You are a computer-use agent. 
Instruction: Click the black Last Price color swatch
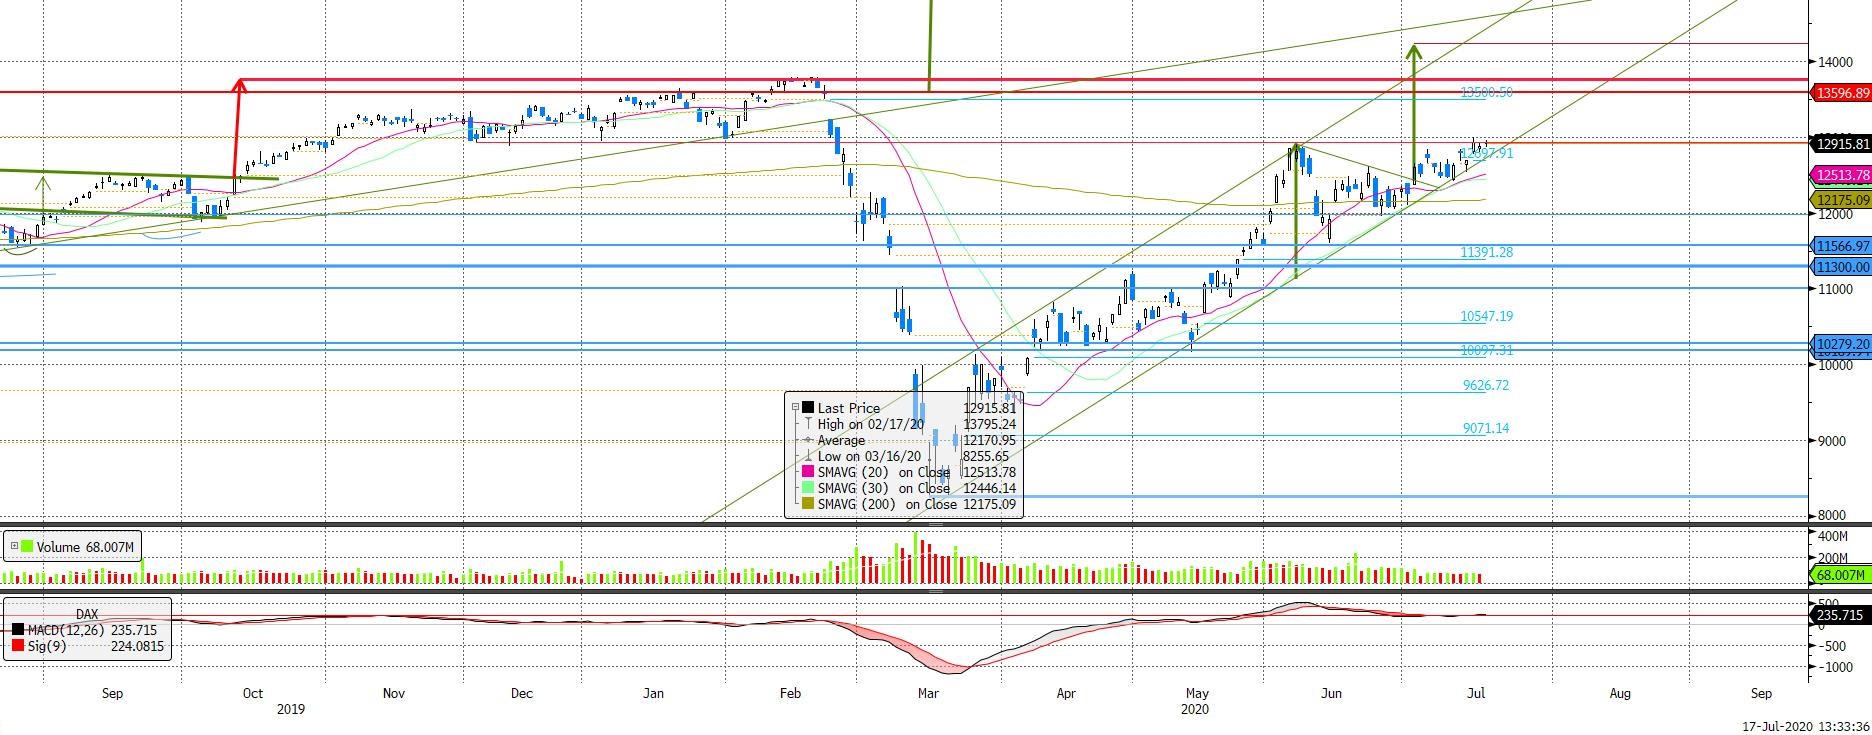808,408
